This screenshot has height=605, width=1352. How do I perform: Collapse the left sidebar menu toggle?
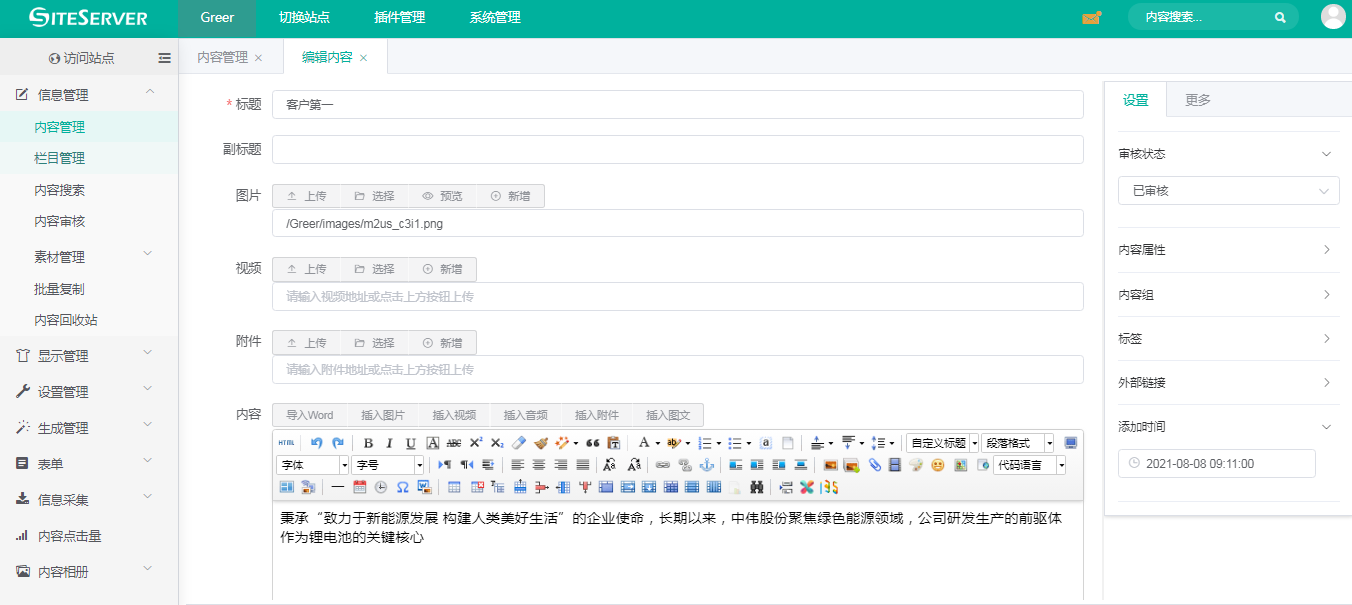pos(165,58)
